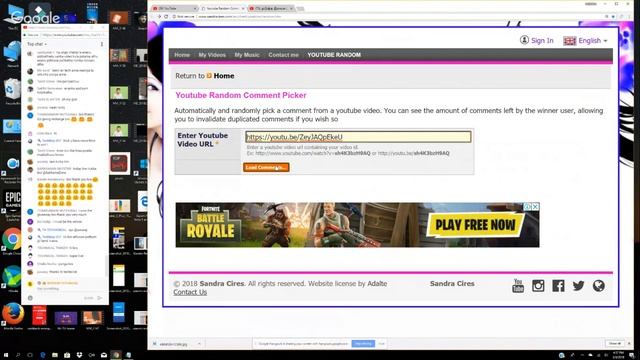
Task: Open the Network desktop icon
Action: coord(12,55)
